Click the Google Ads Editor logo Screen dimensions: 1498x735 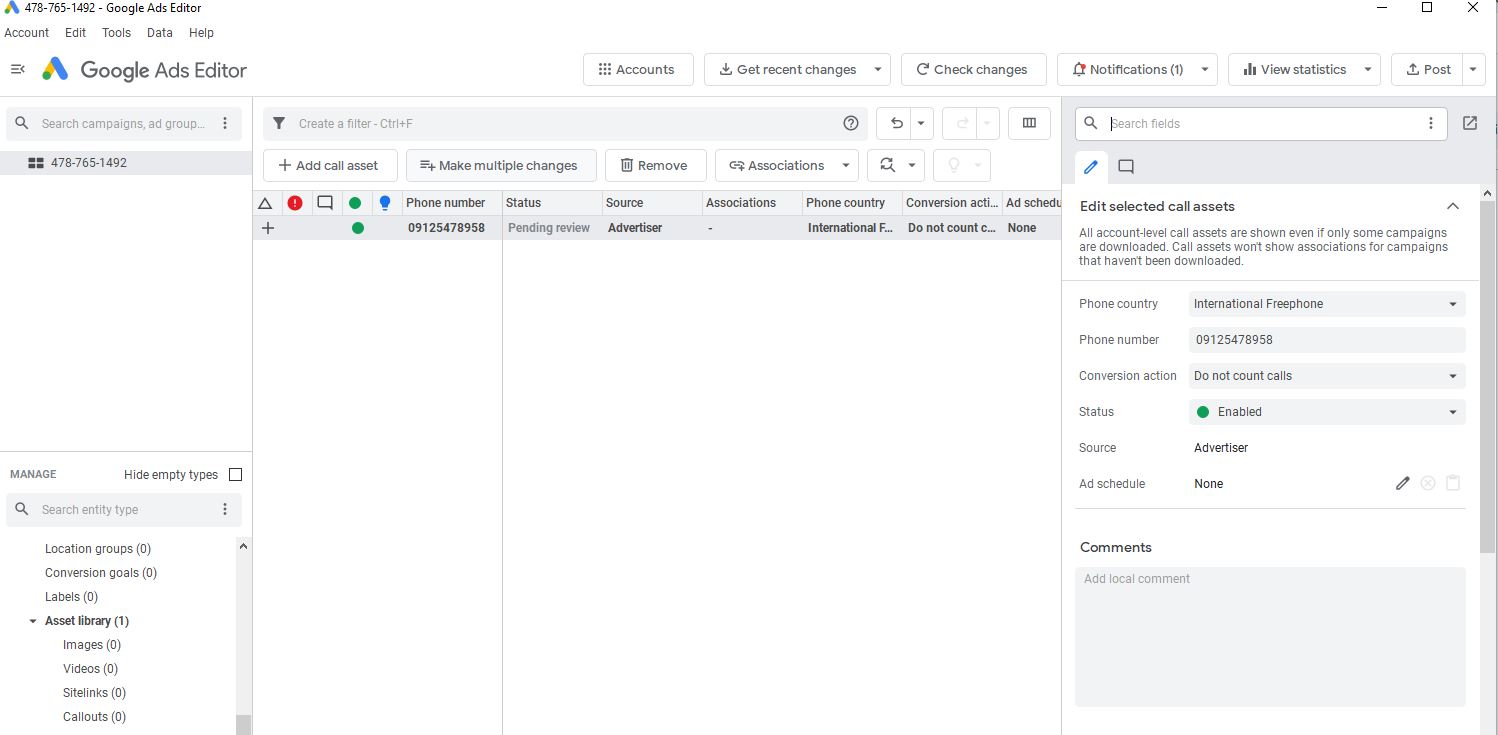tap(55, 70)
